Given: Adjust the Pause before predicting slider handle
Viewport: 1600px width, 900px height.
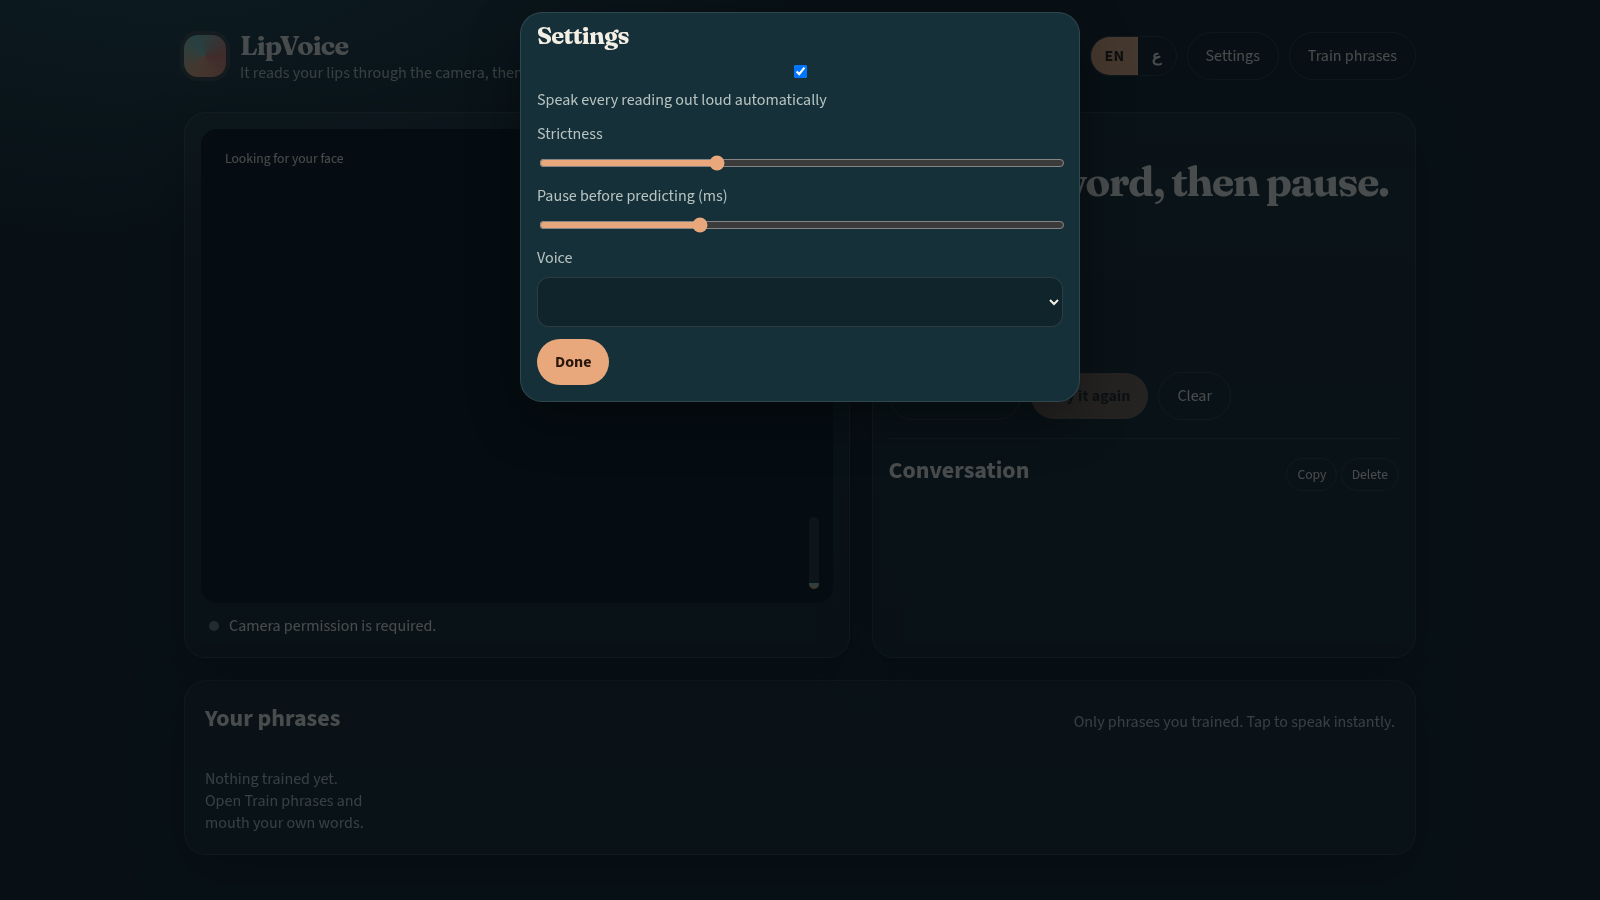Looking at the screenshot, I should click(x=700, y=225).
